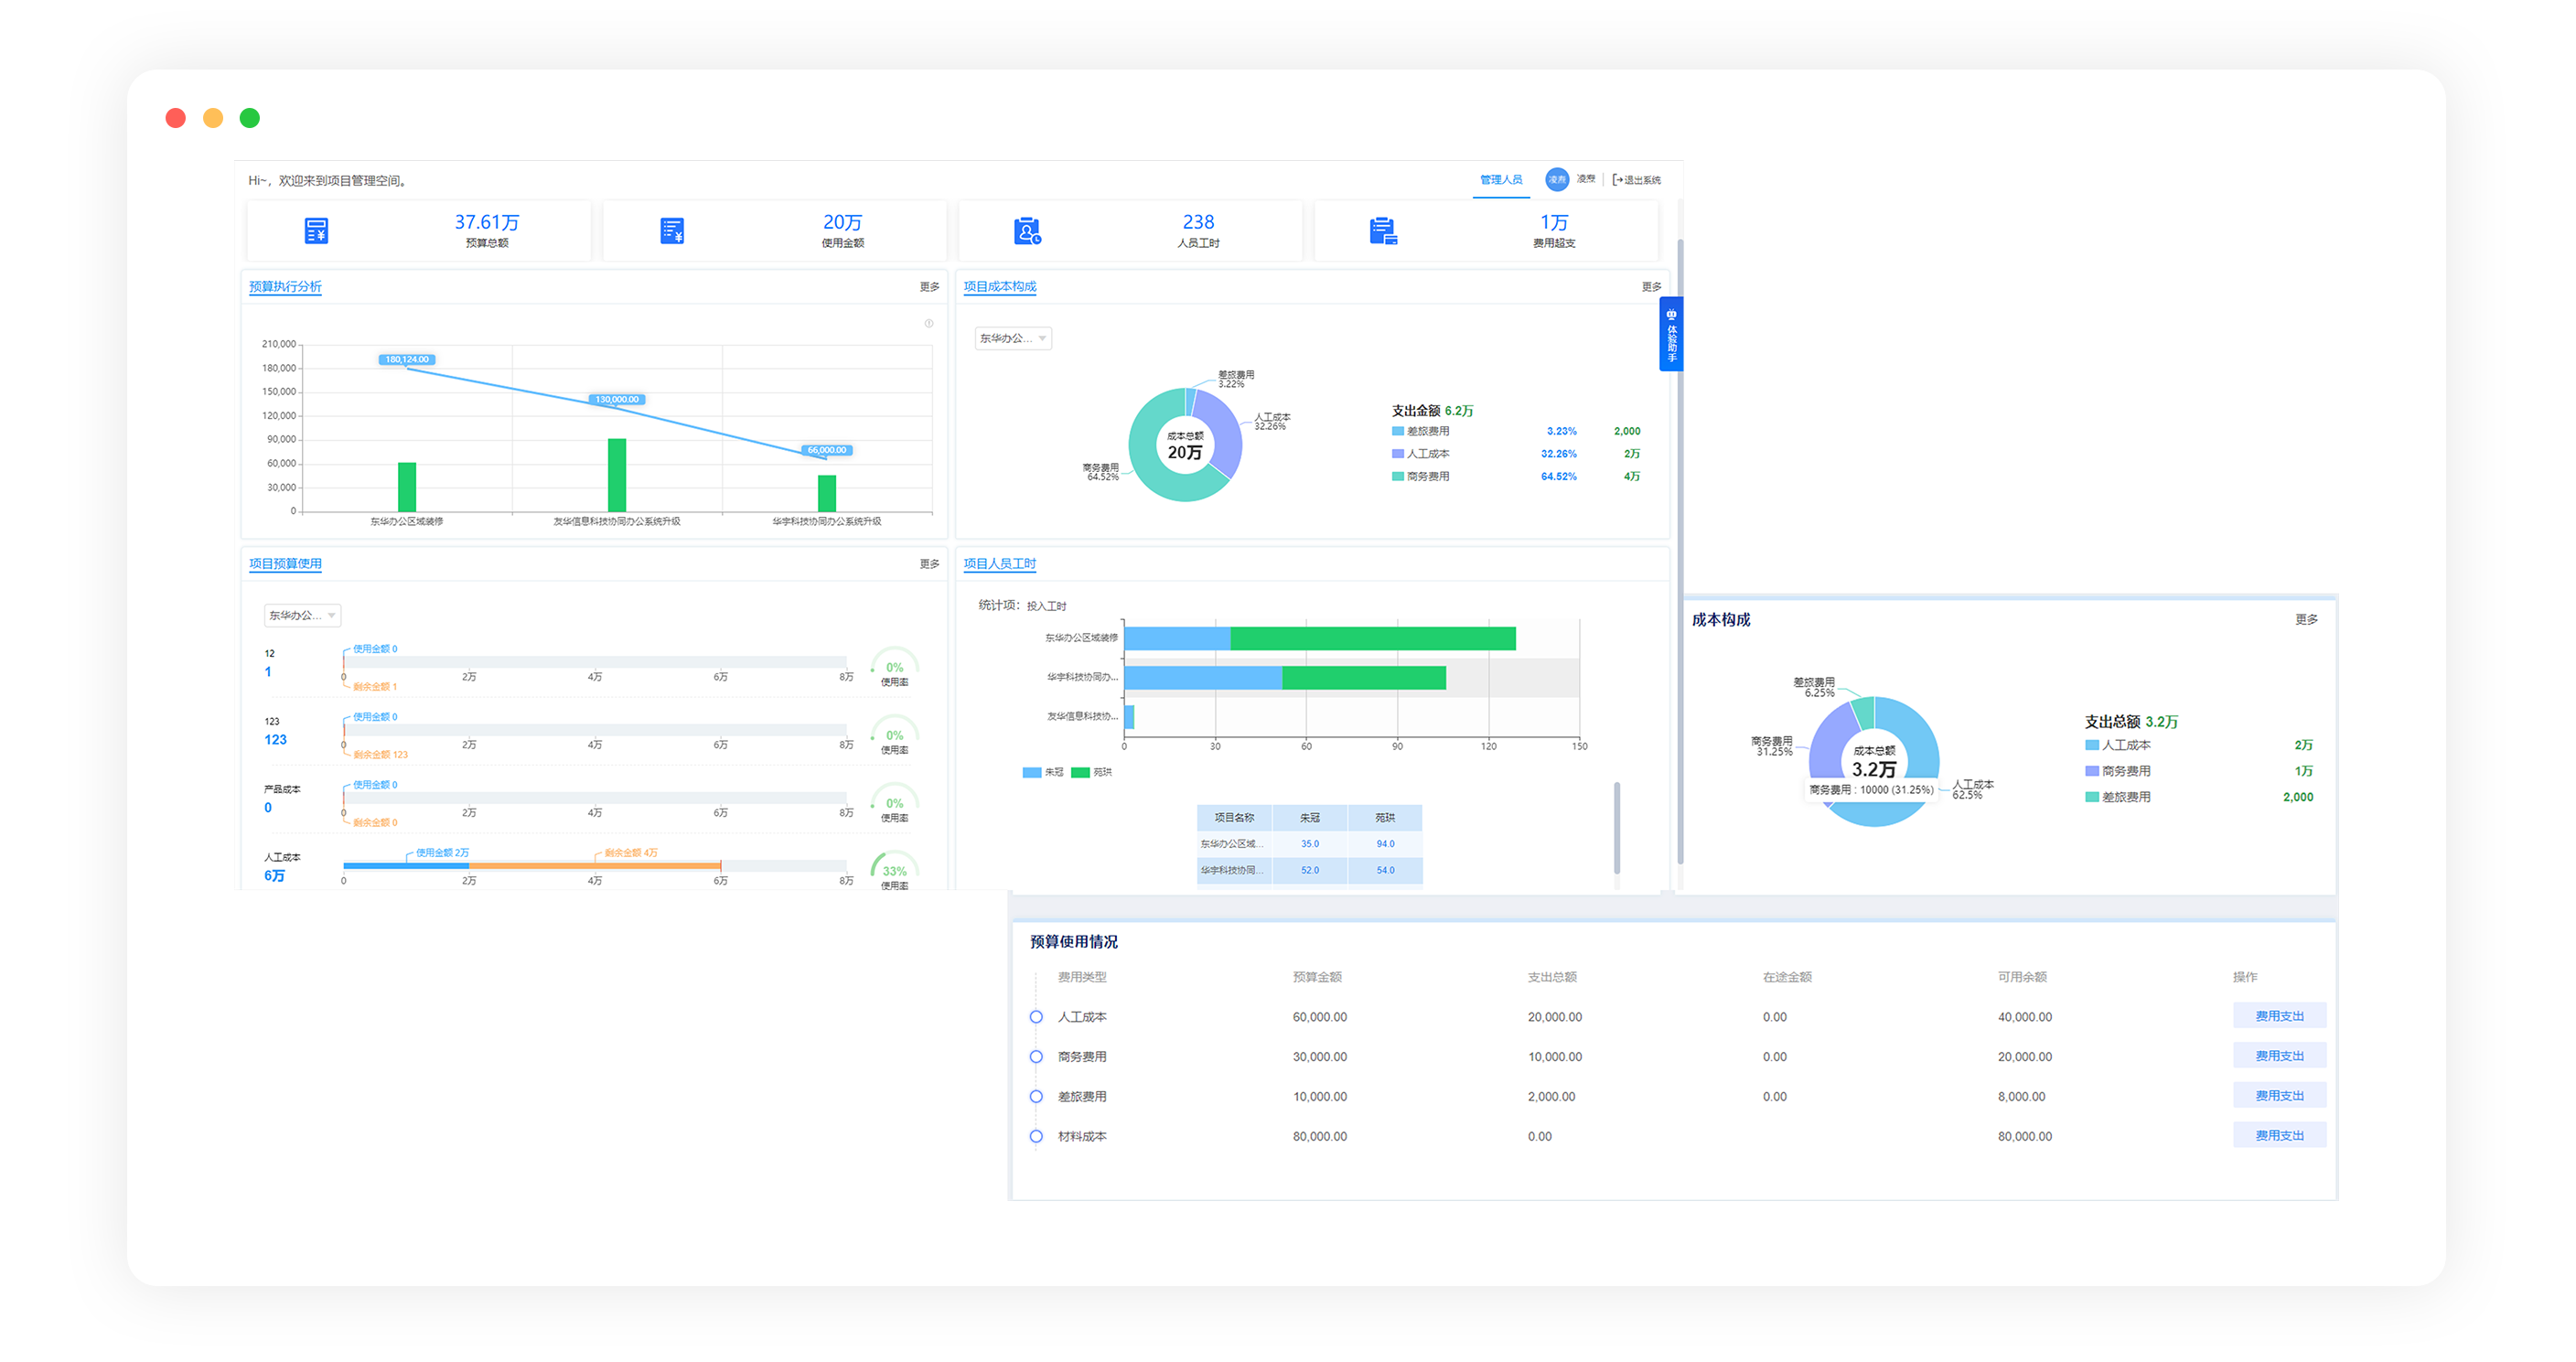Screen dimensions: 2576x1362
Task: Open project dropdown in 项目成本构成 panel
Action: click(x=1013, y=338)
